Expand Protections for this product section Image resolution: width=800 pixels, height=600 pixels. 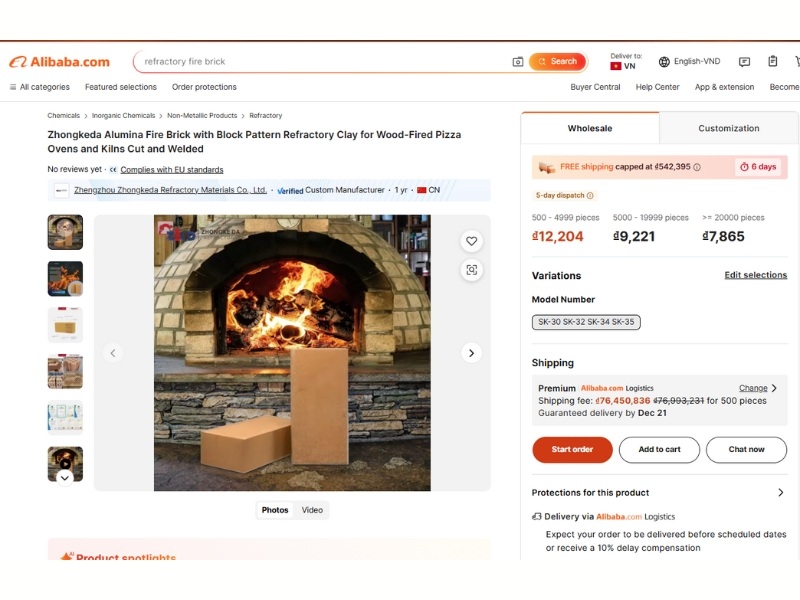[781, 493]
